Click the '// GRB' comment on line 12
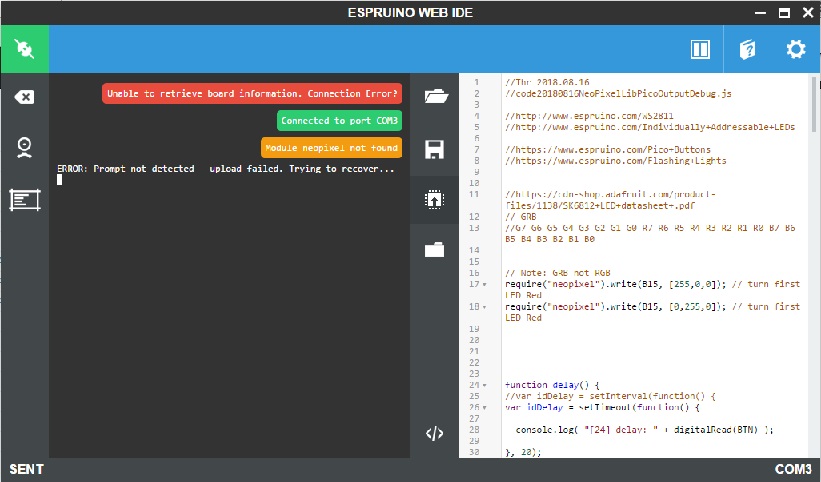Image resolution: width=821 pixels, height=482 pixels. tap(520, 217)
